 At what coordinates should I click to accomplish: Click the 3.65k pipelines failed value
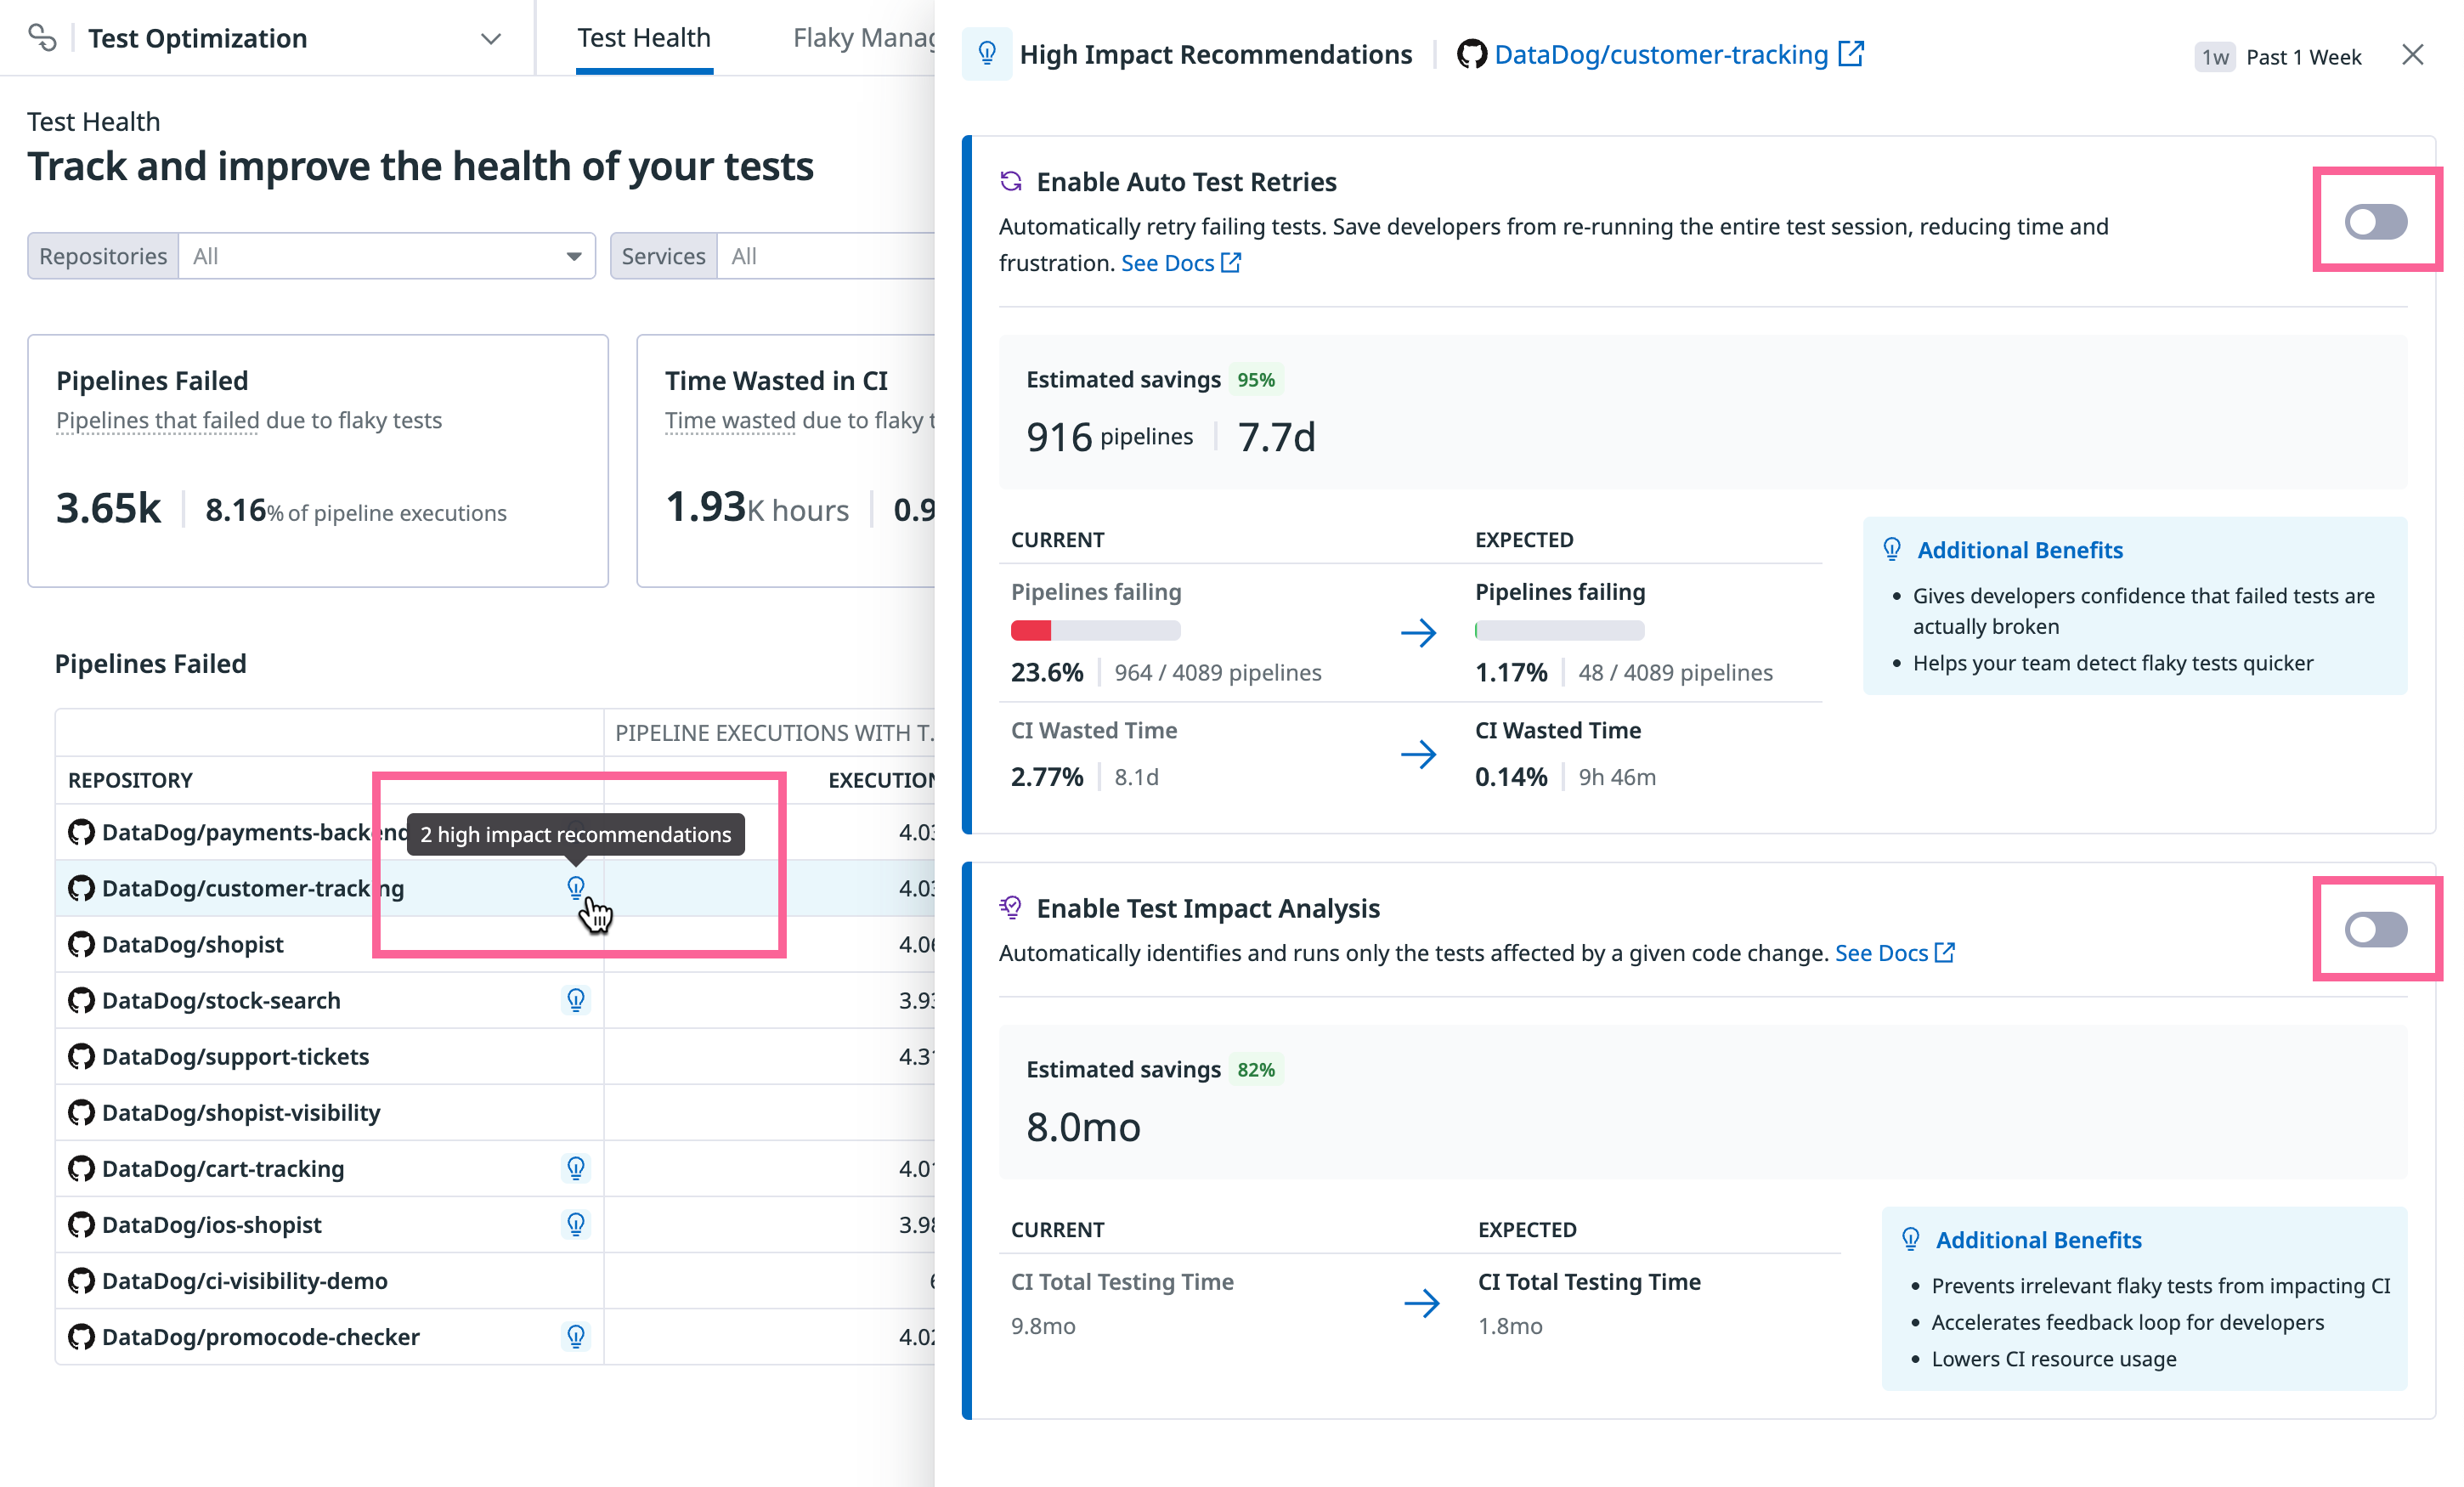108,508
